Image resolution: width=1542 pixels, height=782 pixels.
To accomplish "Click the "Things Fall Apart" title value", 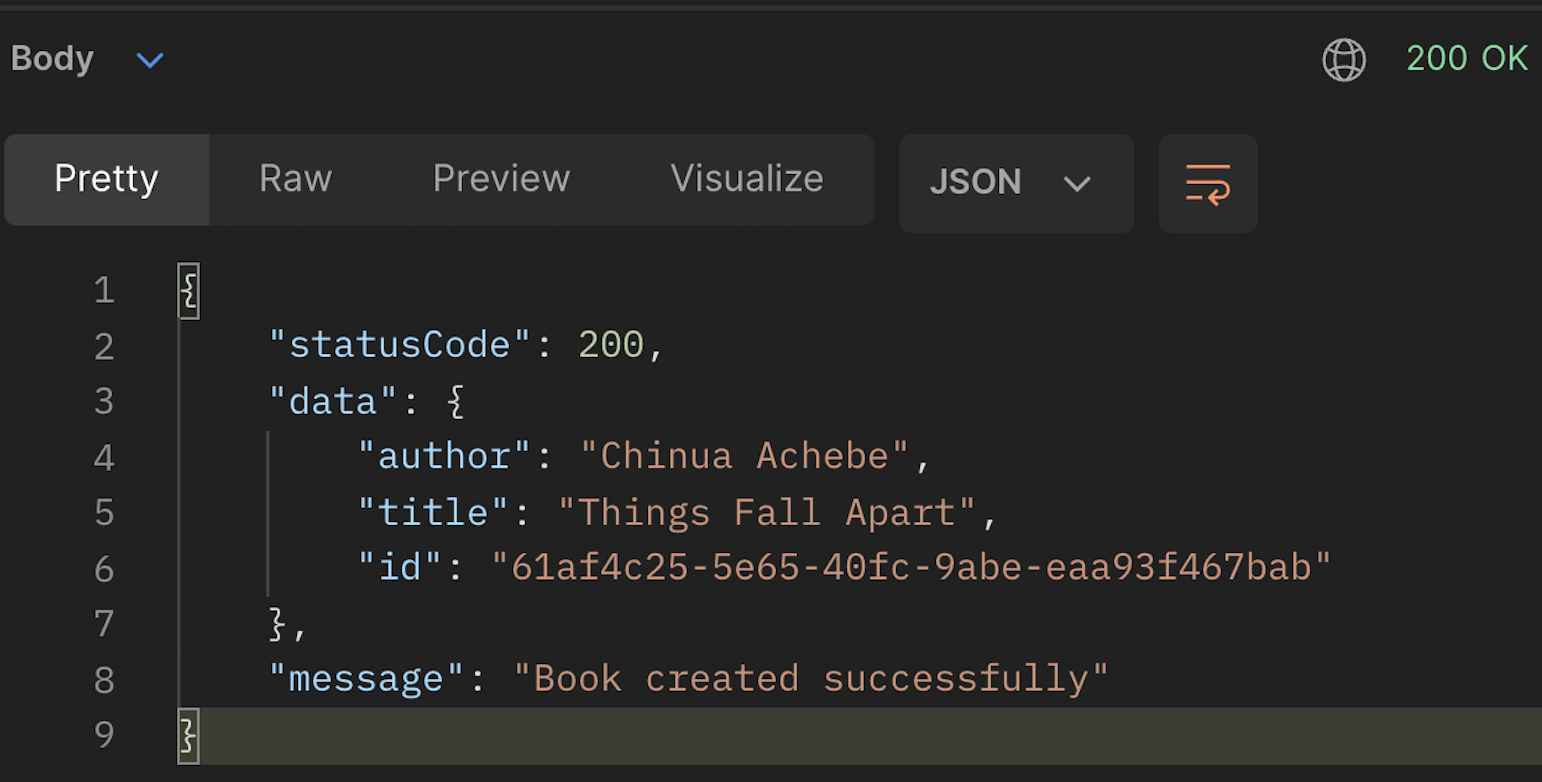I will (767, 513).
